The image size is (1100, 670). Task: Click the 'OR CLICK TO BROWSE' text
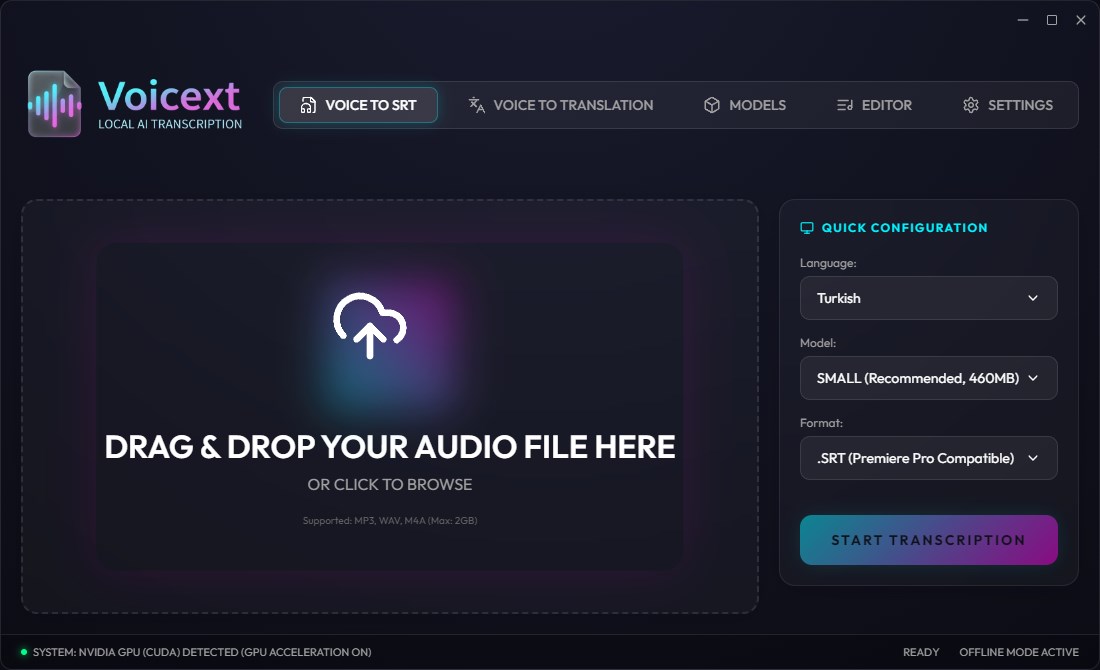click(389, 485)
